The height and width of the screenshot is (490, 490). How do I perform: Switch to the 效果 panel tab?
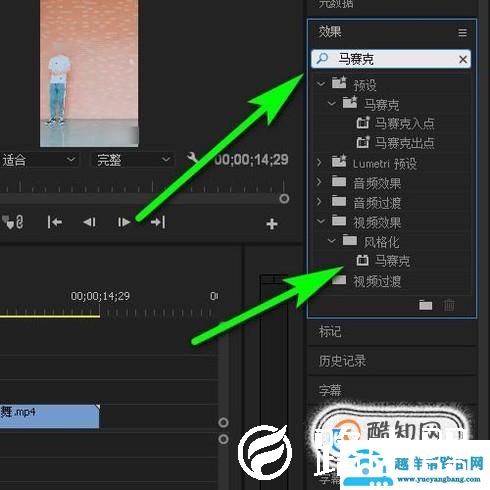(x=330, y=32)
